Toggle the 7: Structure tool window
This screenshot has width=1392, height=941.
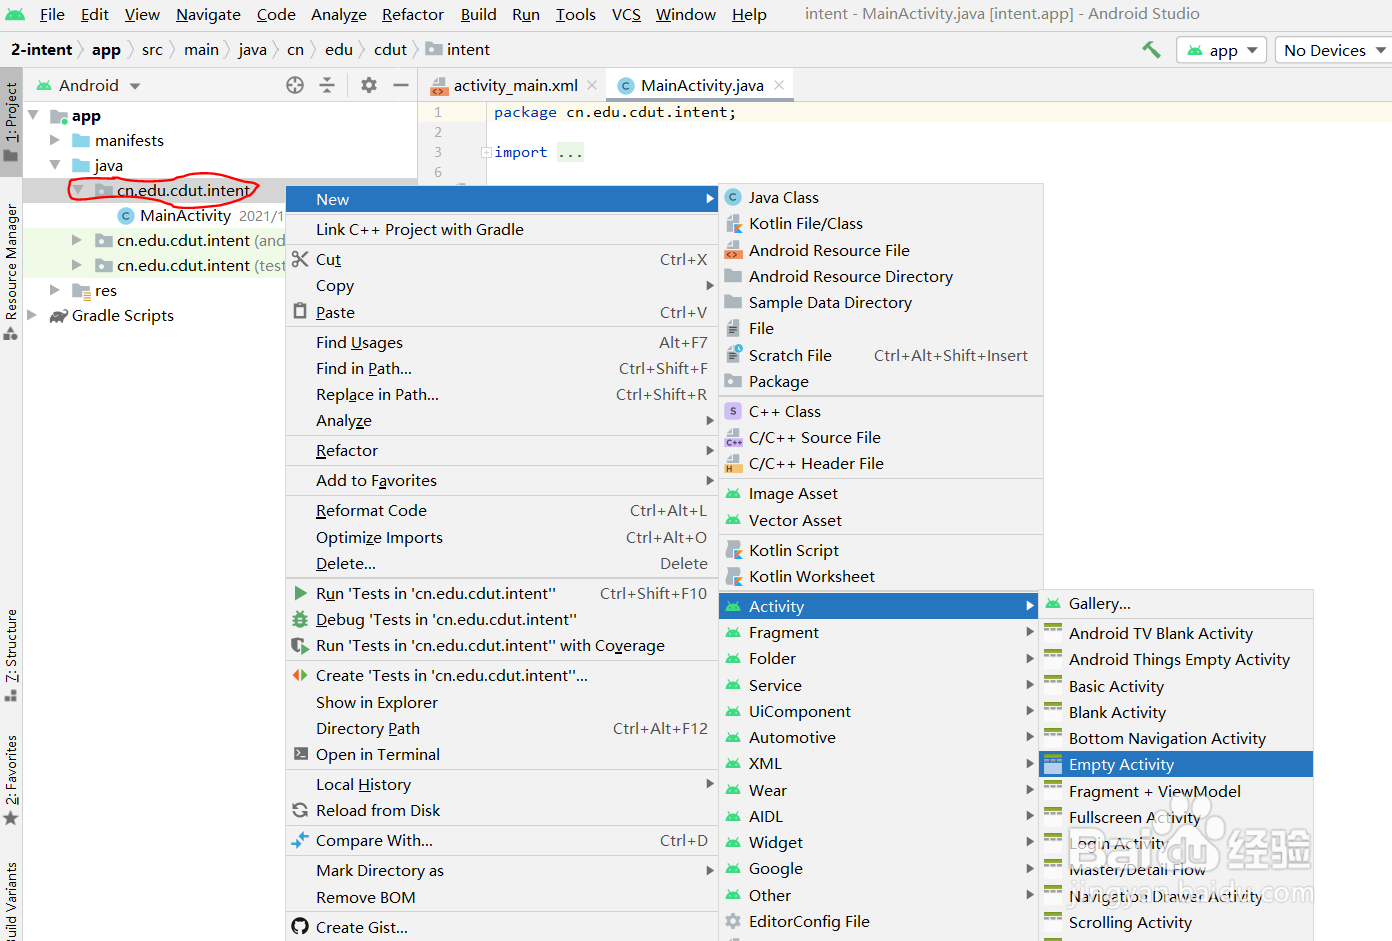11,654
